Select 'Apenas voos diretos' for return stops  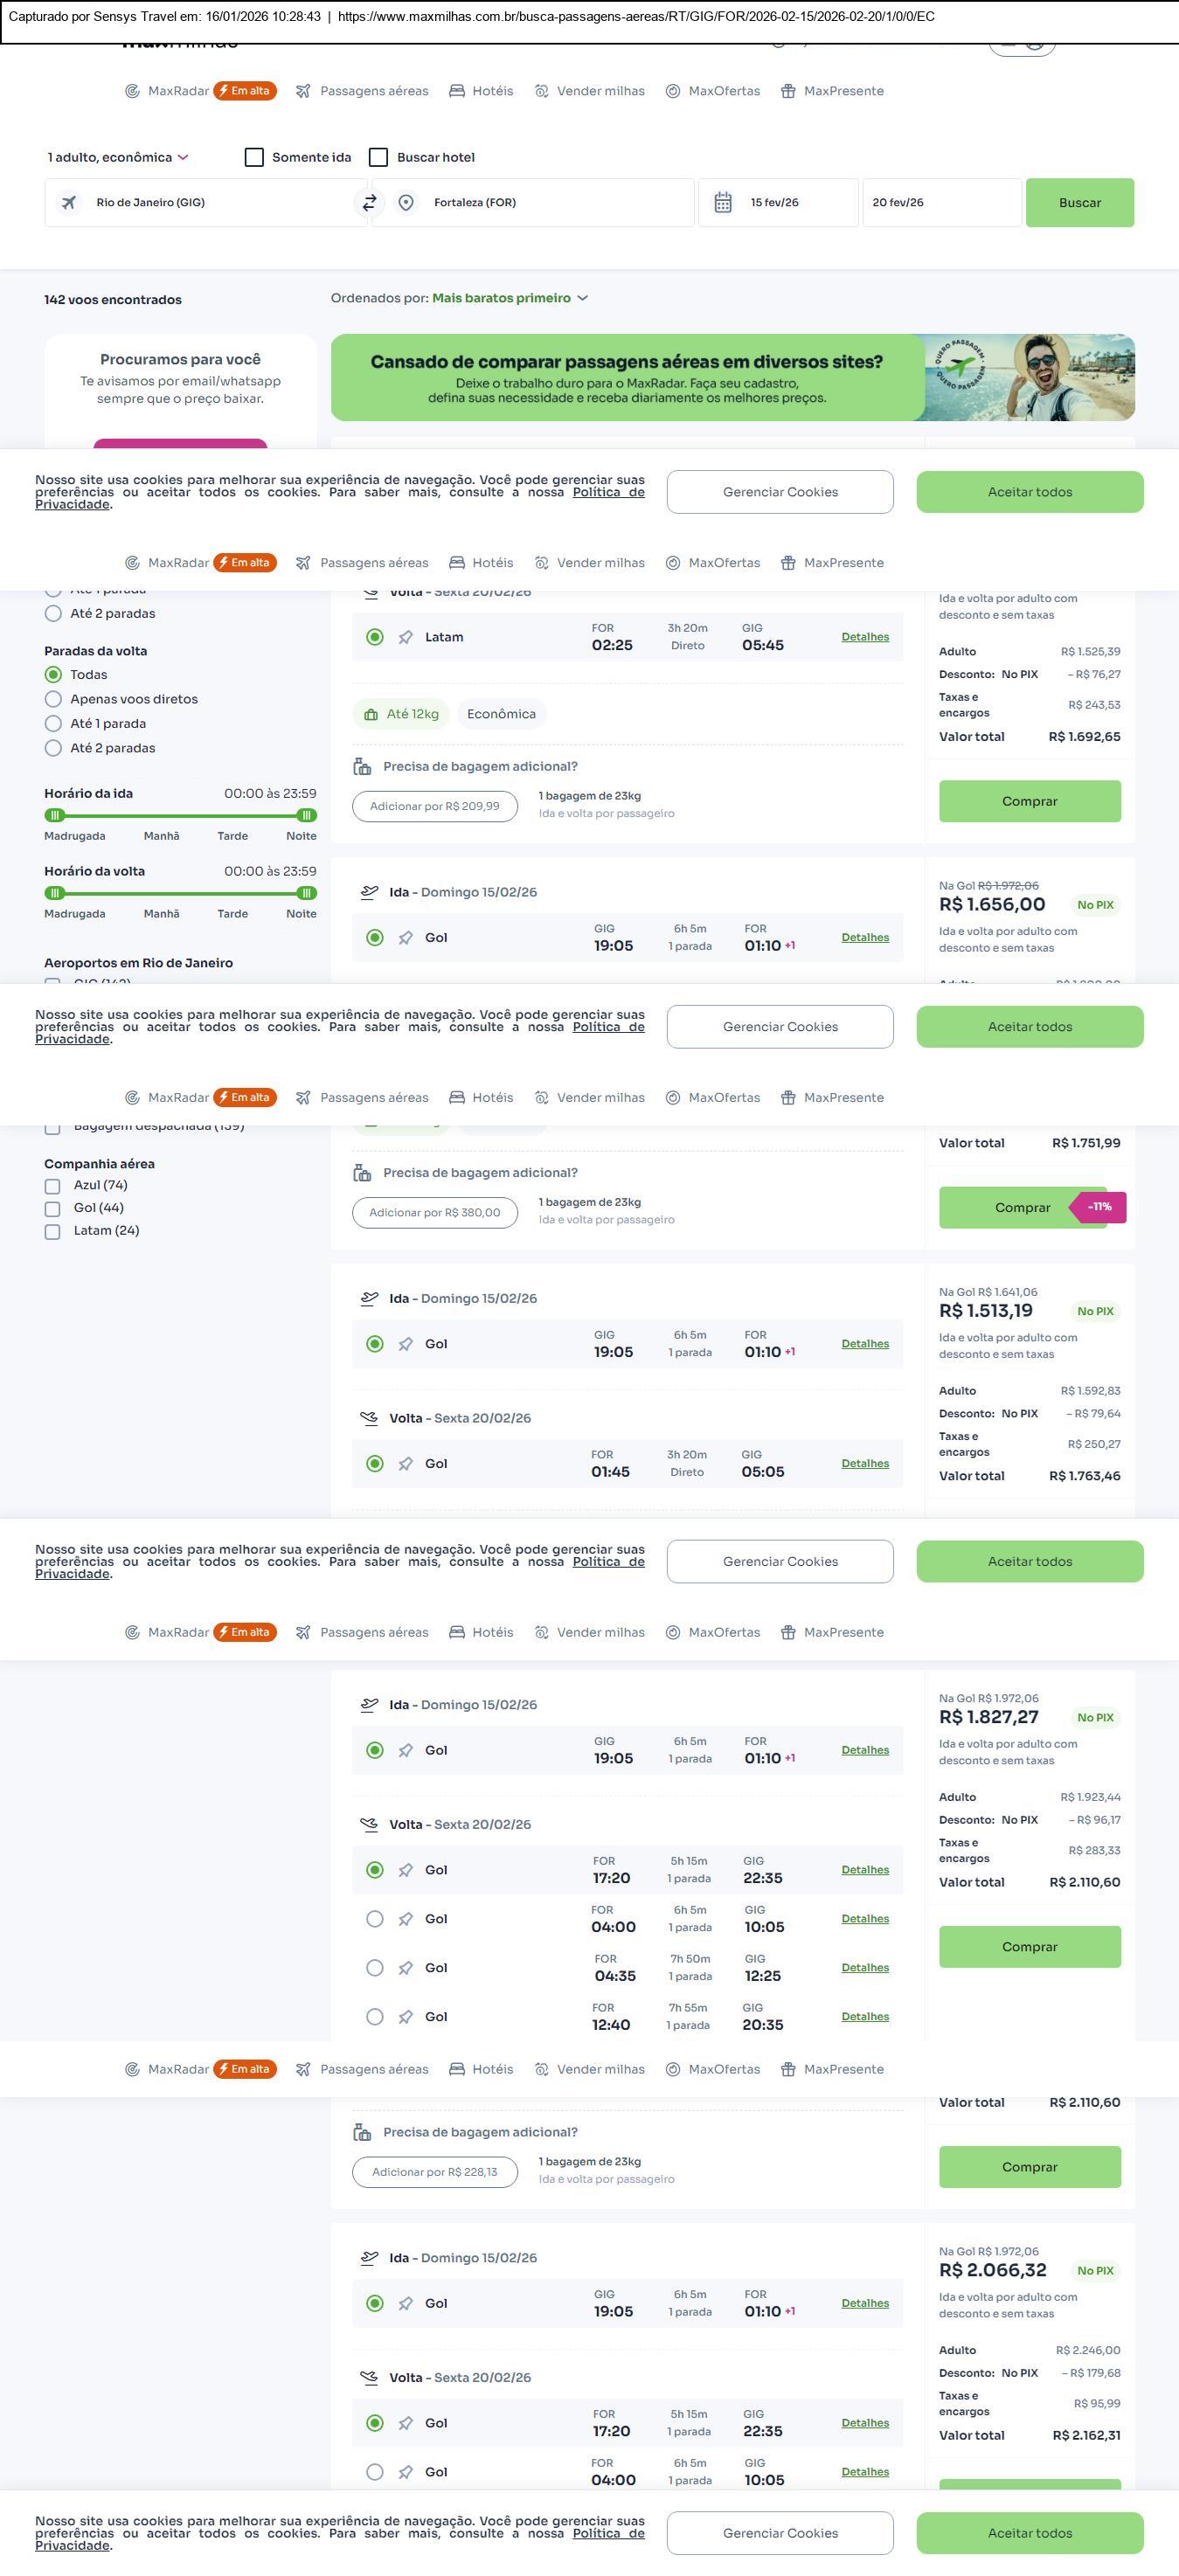click(x=54, y=699)
